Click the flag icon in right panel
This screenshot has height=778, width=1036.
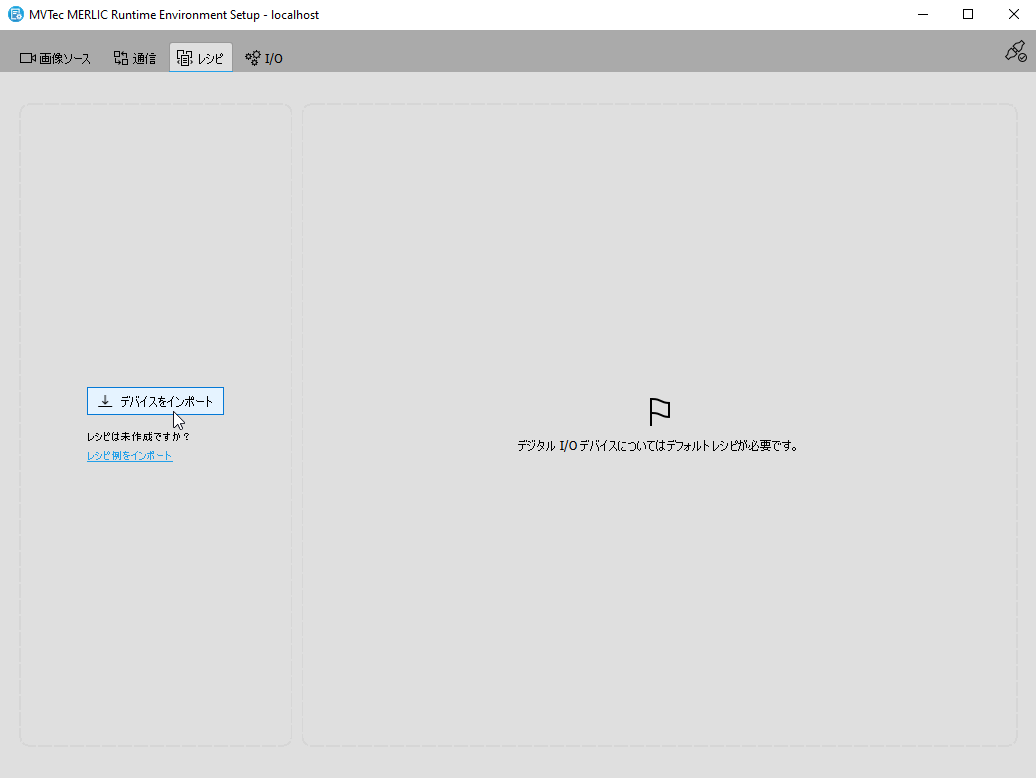660,412
